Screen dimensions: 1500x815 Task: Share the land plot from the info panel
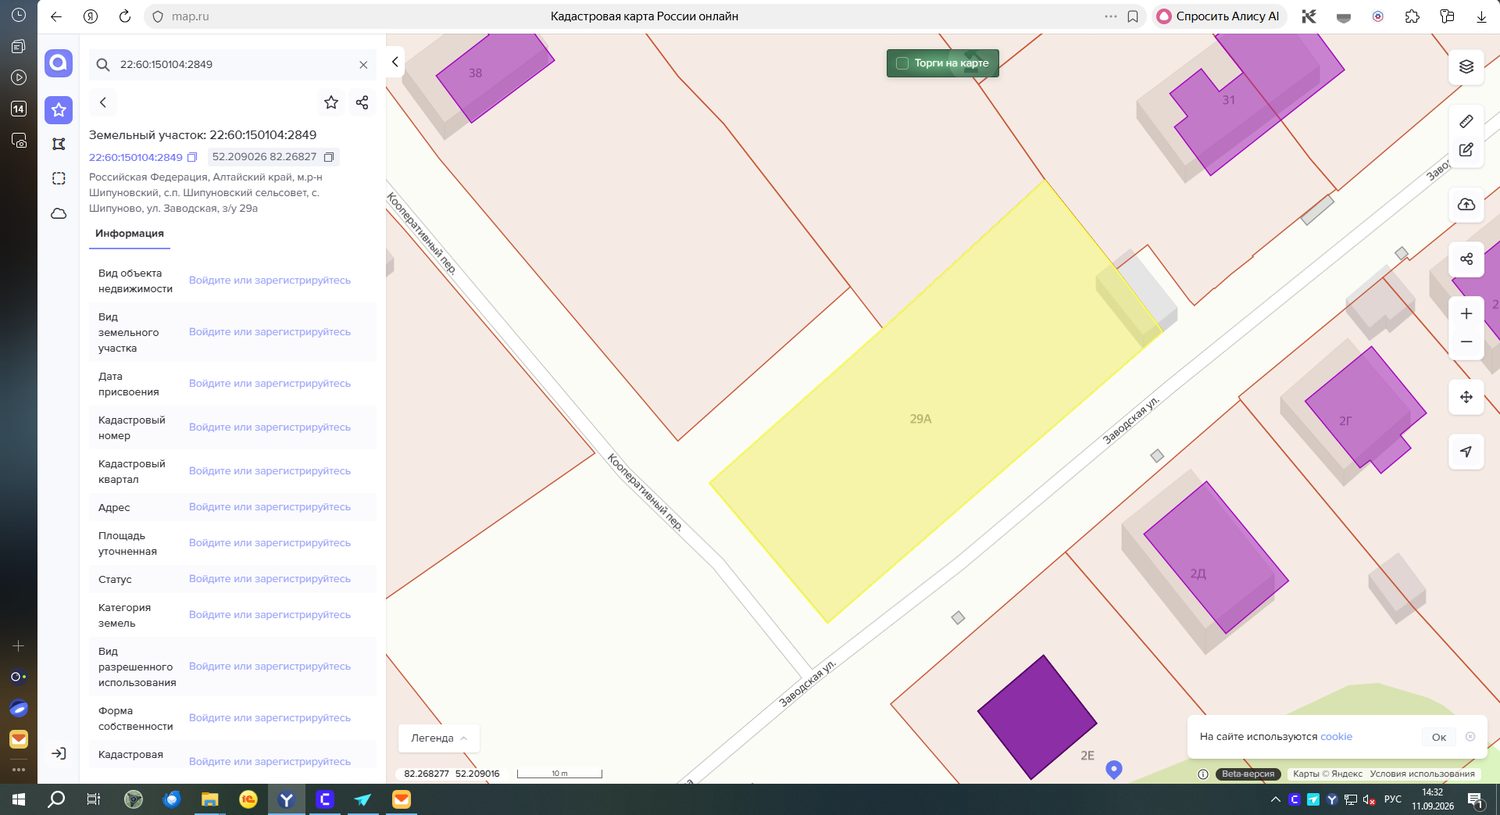click(362, 102)
